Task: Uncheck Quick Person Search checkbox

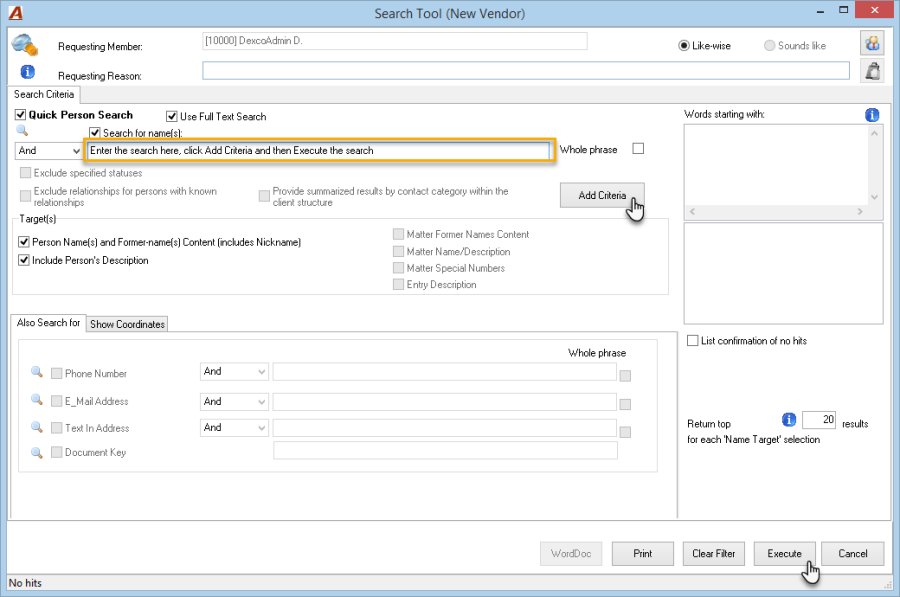Action: tap(21, 115)
